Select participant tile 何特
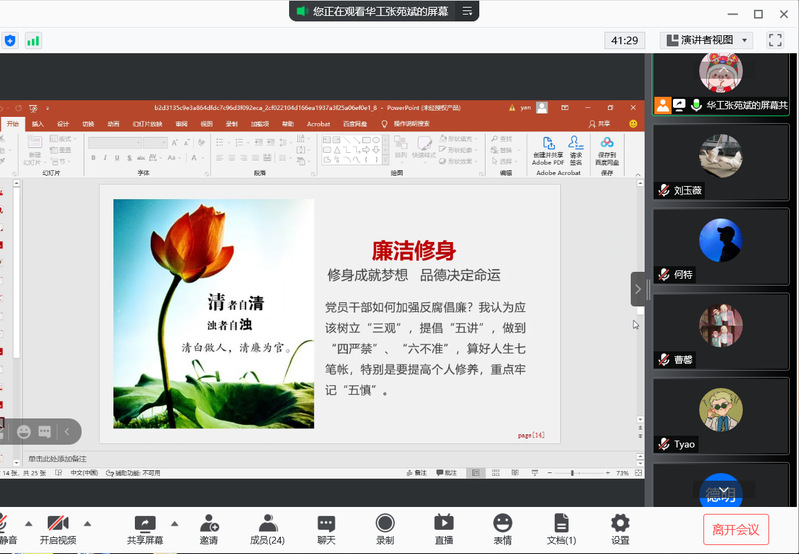The width and height of the screenshot is (799, 554). 721,246
